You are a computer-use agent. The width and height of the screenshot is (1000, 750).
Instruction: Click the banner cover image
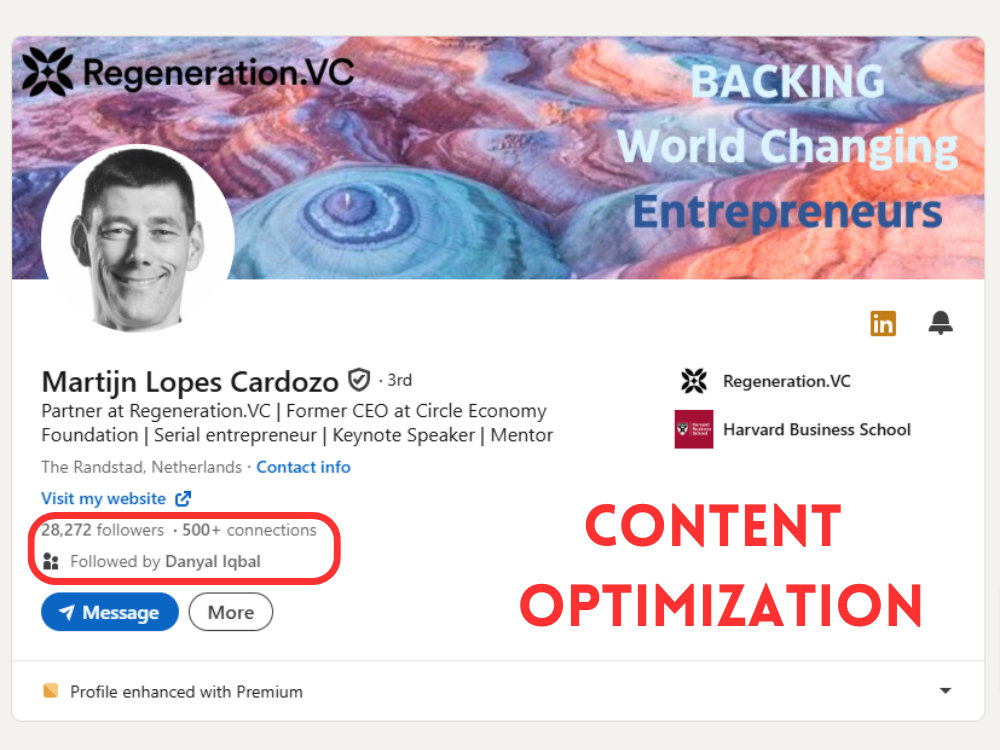(x=497, y=158)
